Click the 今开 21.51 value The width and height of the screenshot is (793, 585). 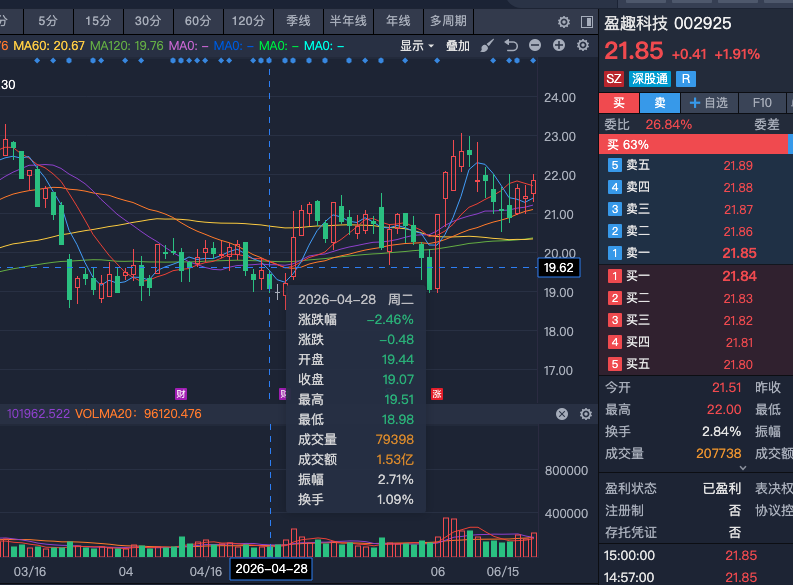[727, 388]
